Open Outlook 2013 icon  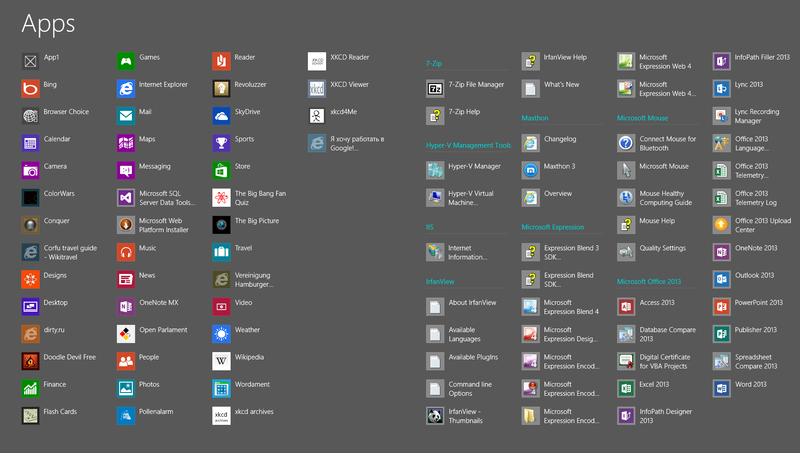click(x=721, y=280)
